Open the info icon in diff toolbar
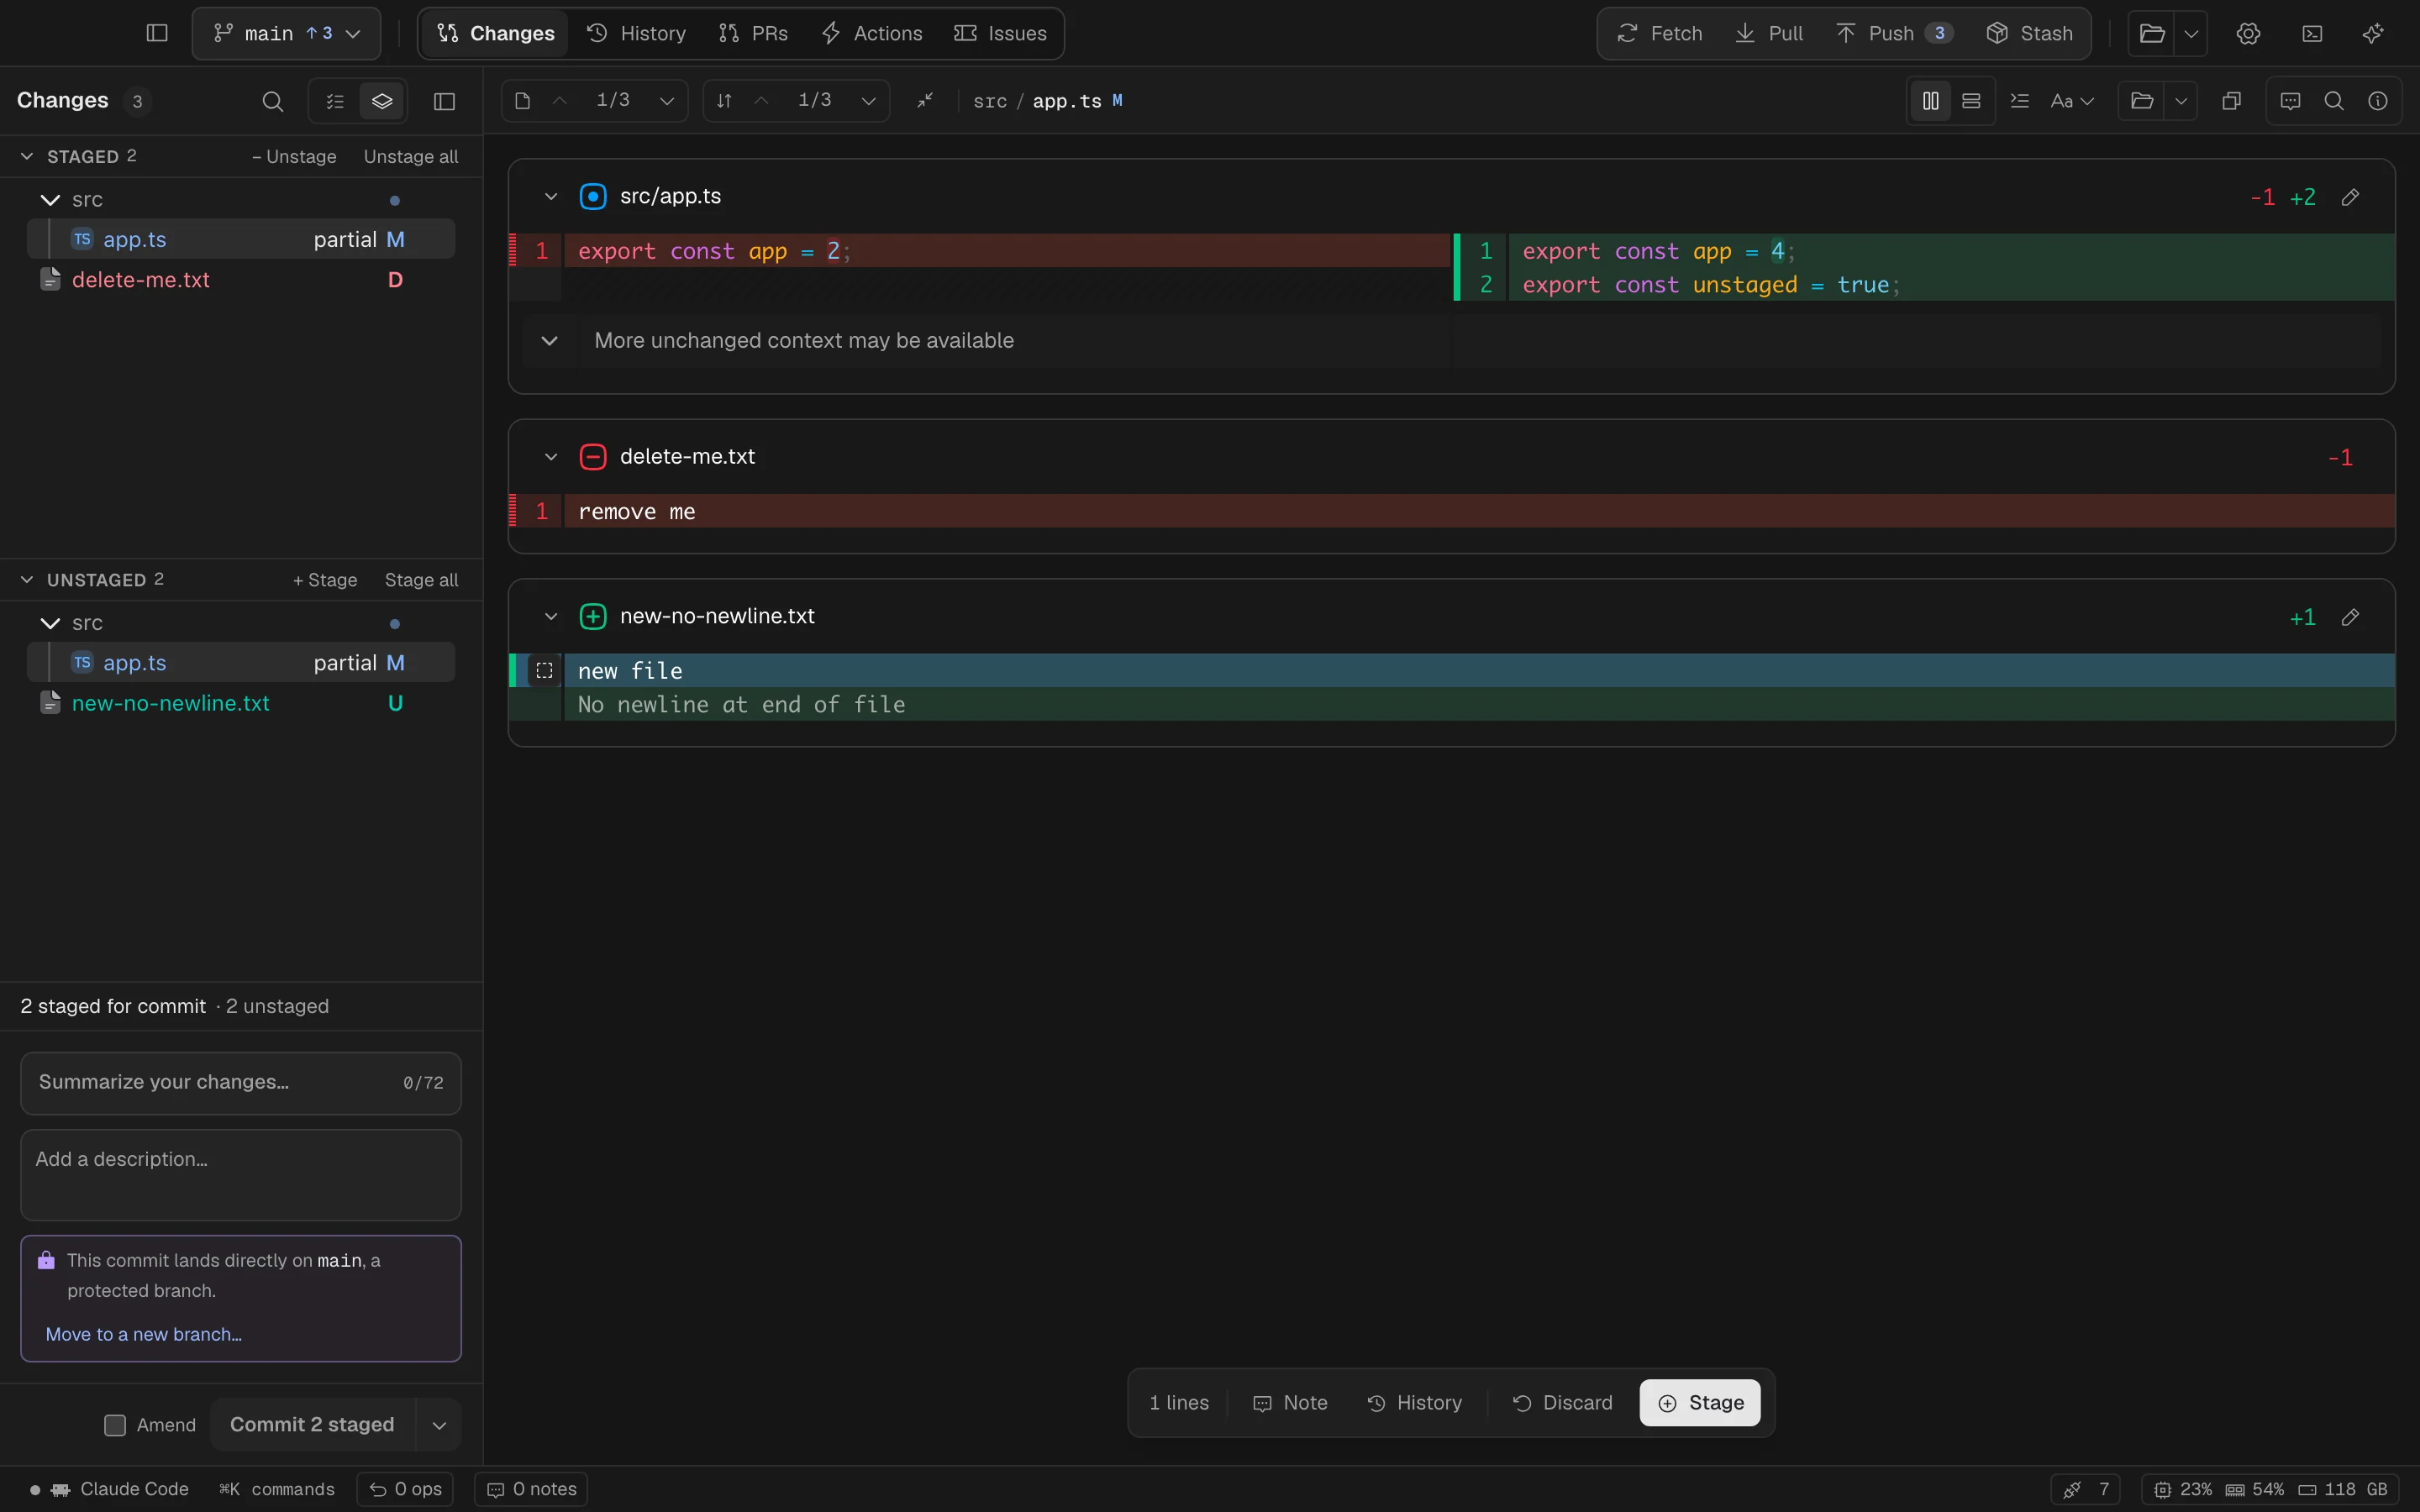The height and width of the screenshot is (1512, 2420). [2378, 101]
